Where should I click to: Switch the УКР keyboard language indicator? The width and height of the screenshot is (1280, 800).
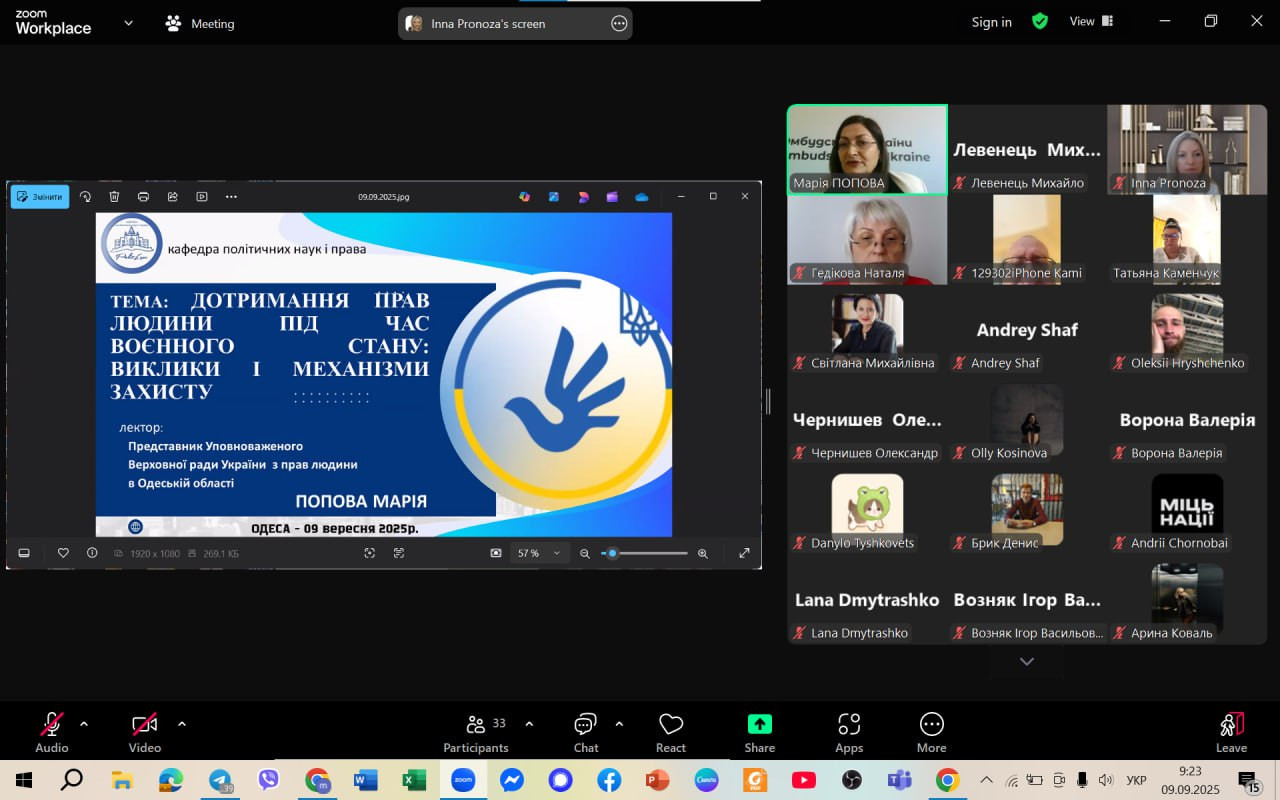point(1137,780)
